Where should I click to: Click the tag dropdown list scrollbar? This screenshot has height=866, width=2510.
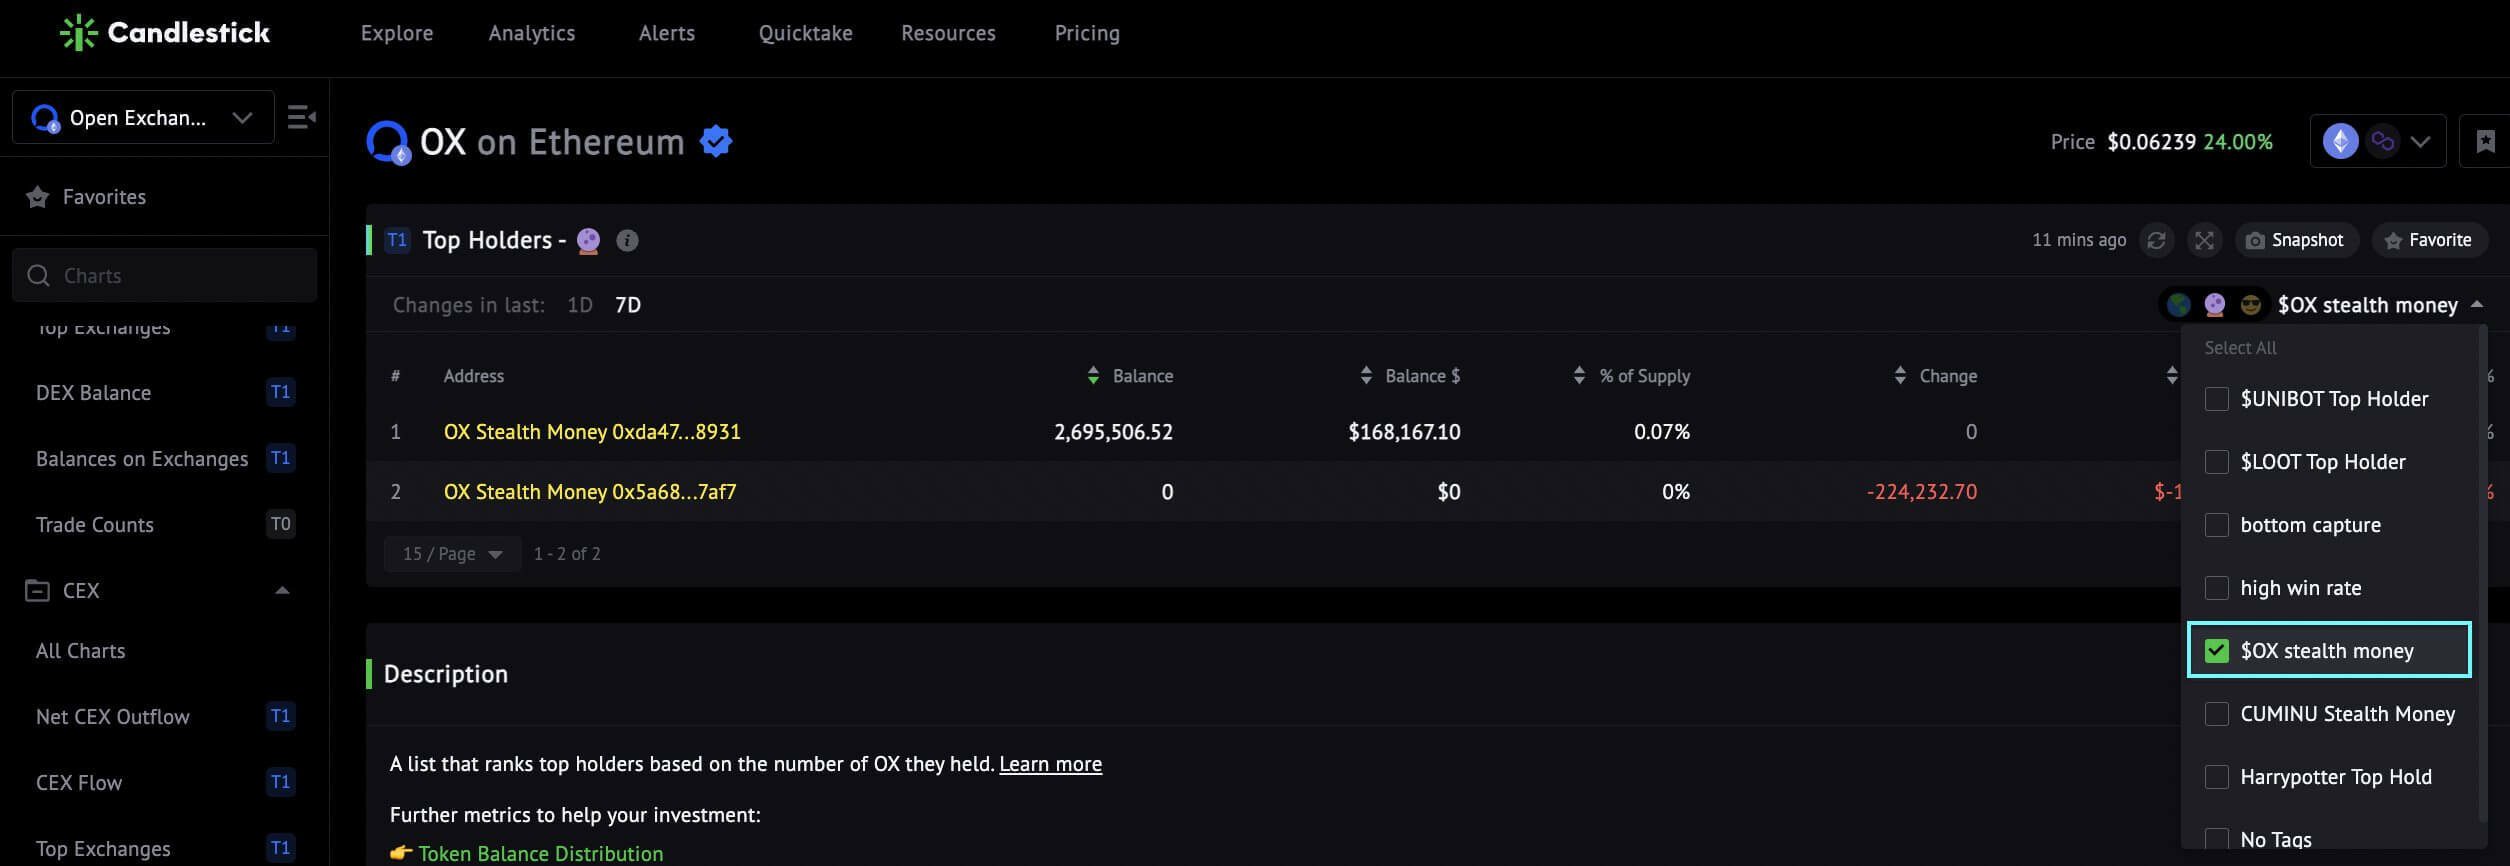tap(2482, 575)
